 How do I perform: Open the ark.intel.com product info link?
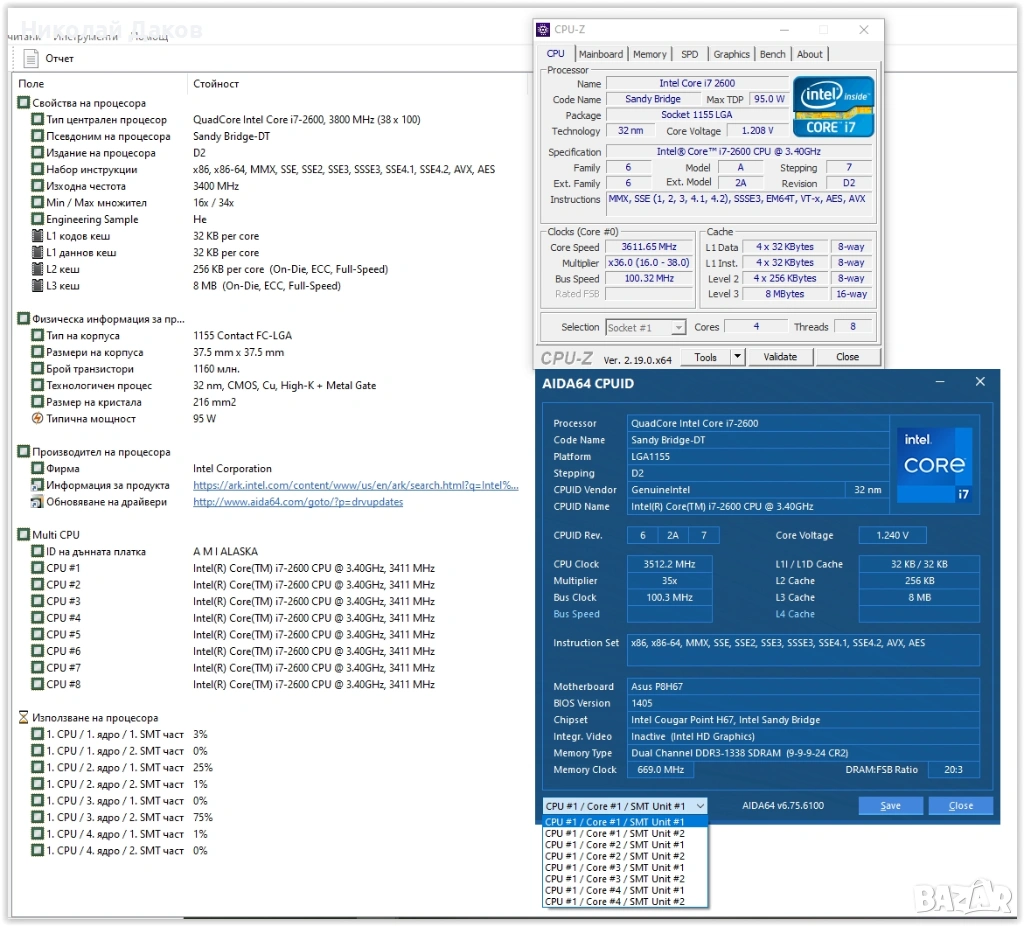(355, 486)
